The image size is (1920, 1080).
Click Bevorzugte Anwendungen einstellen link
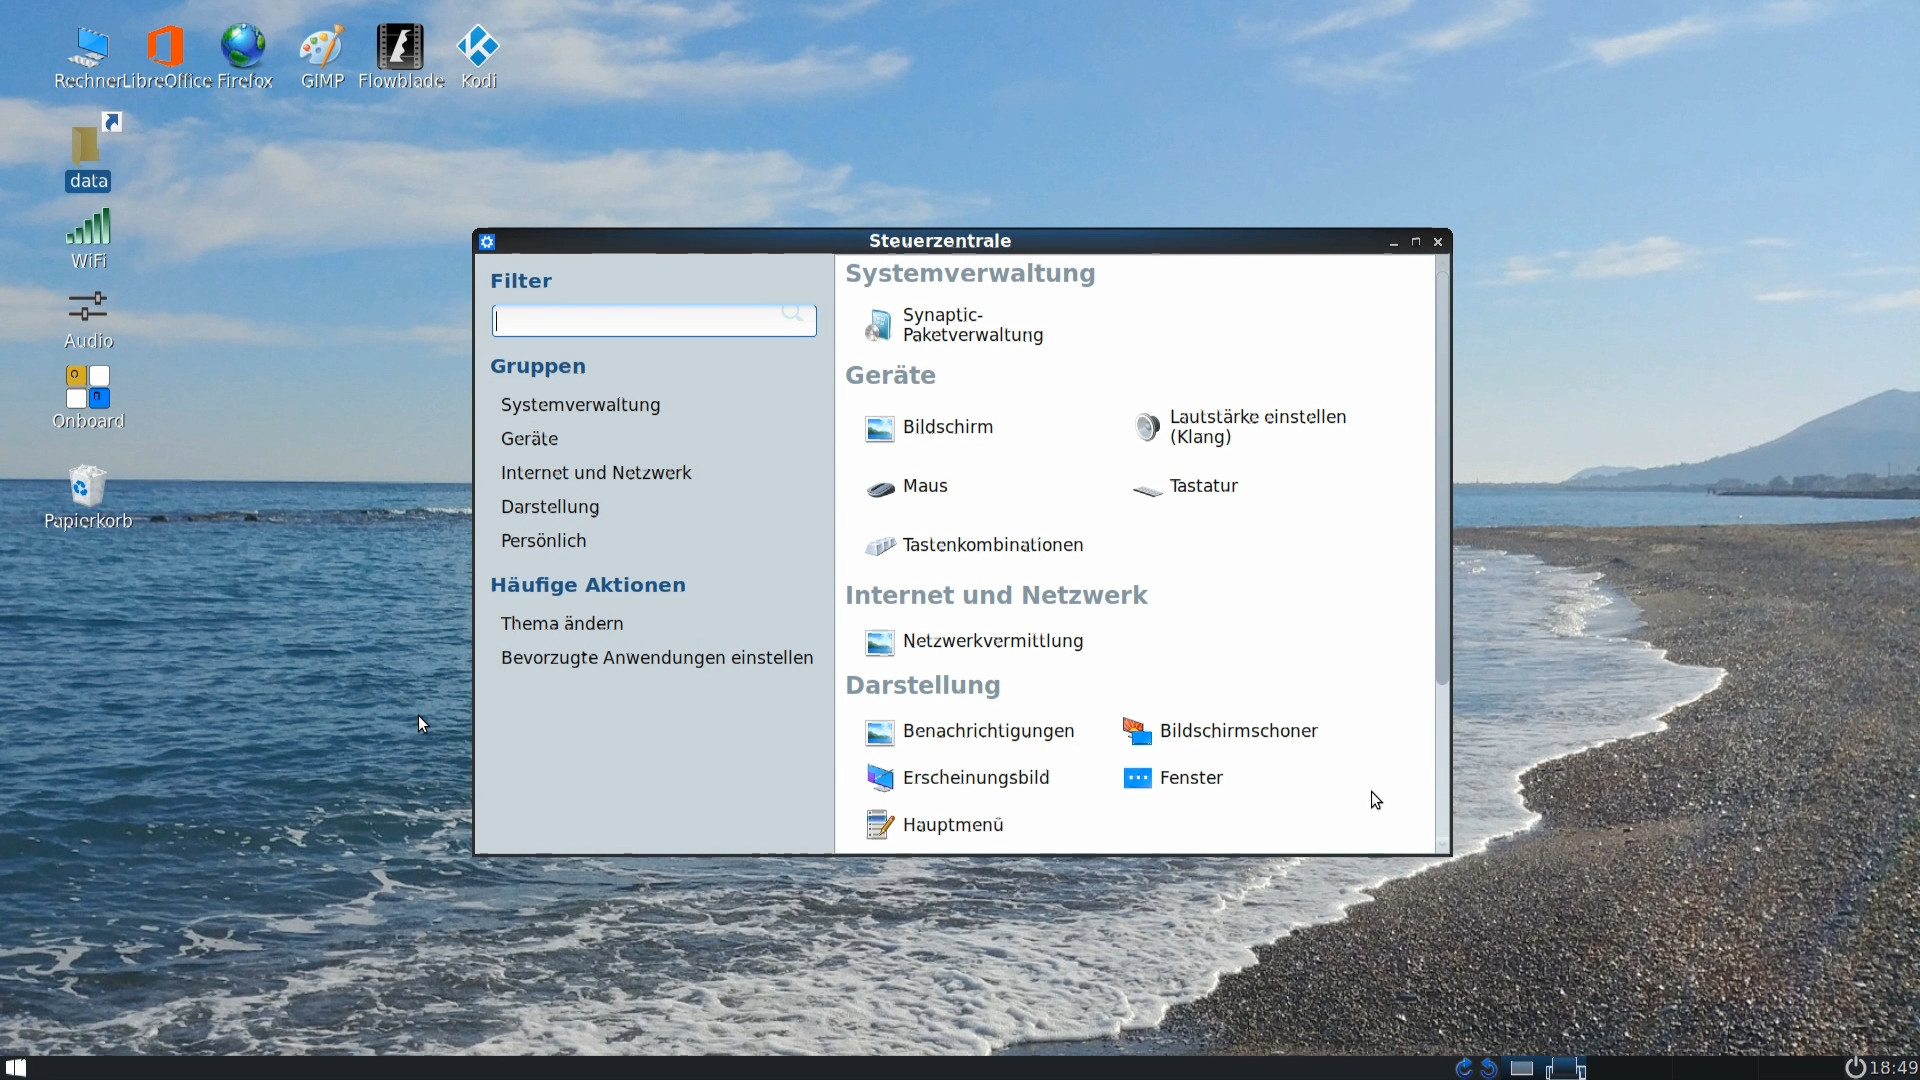[x=656, y=658]
